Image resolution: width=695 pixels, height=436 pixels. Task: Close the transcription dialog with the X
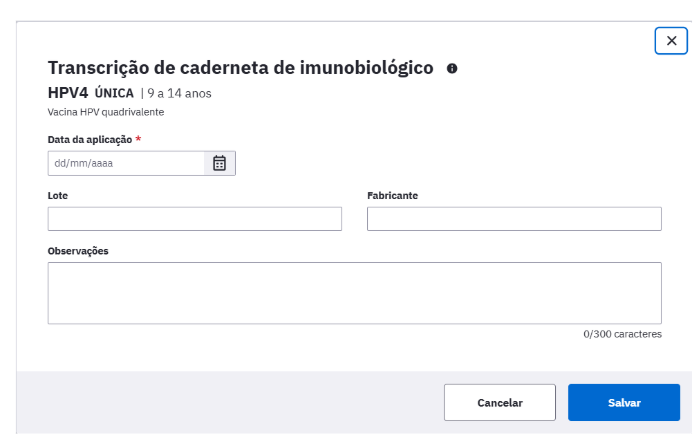pos(671,41)
